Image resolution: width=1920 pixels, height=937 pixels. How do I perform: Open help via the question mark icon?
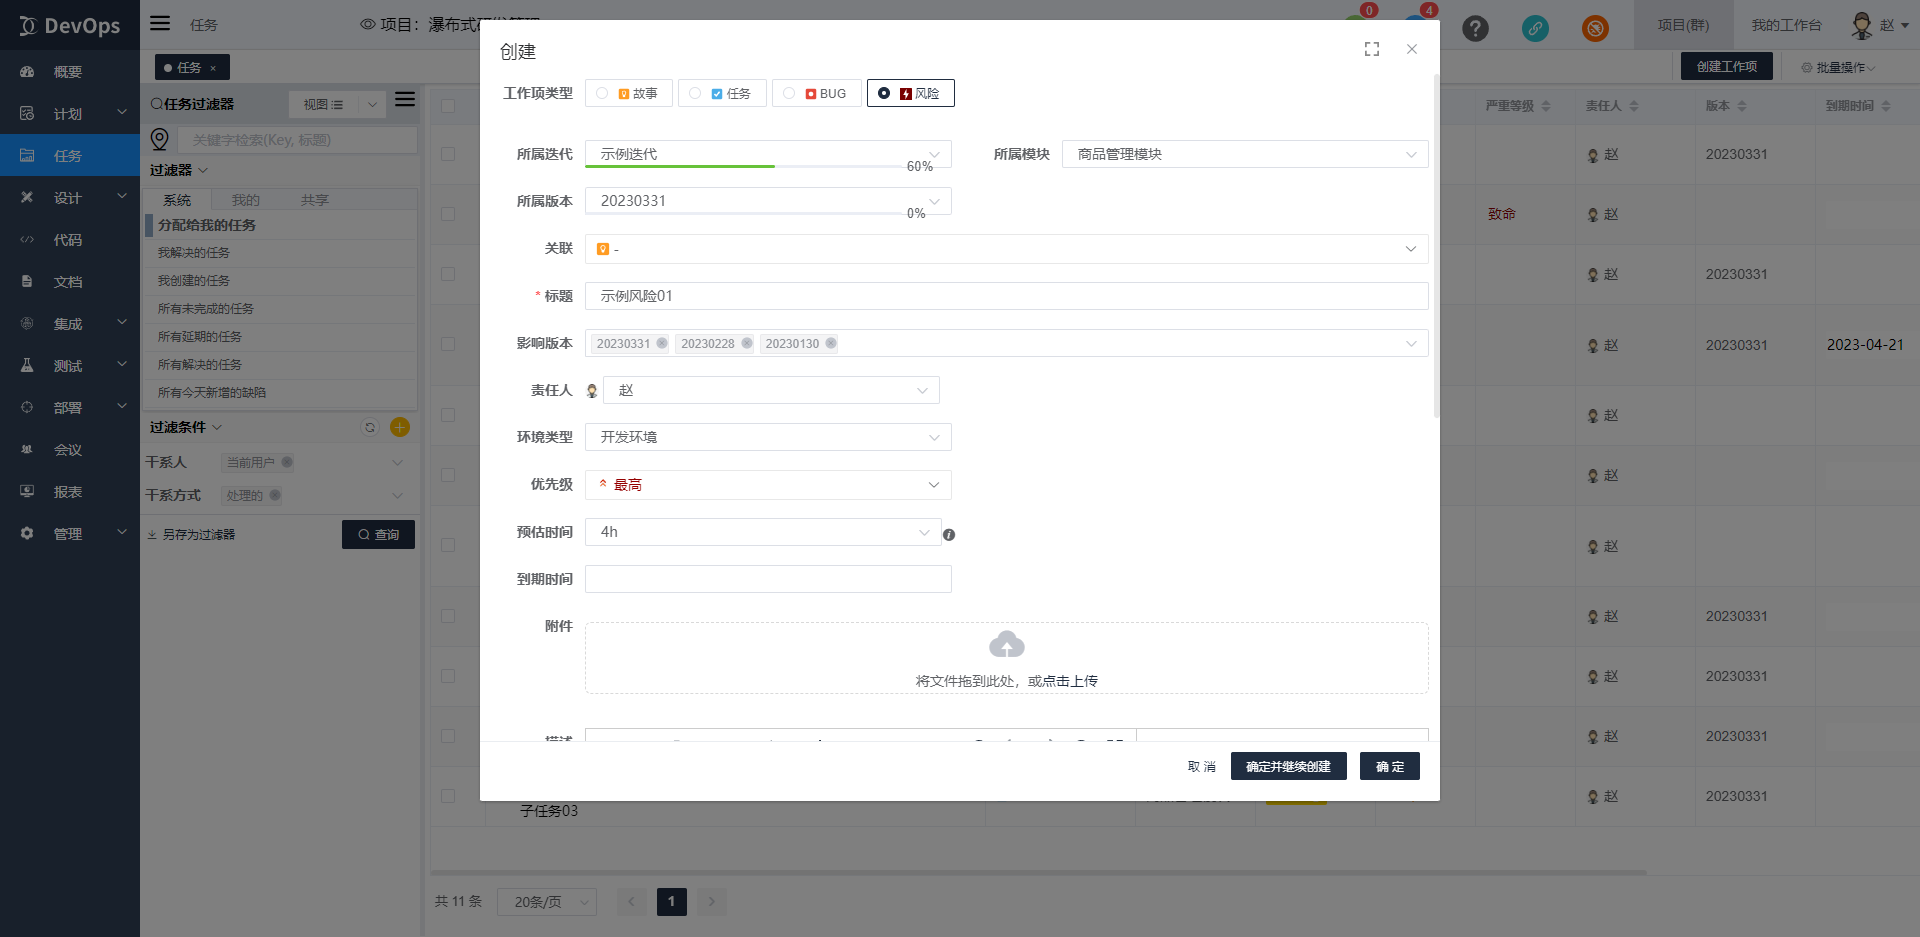[x=1475, y=28]
